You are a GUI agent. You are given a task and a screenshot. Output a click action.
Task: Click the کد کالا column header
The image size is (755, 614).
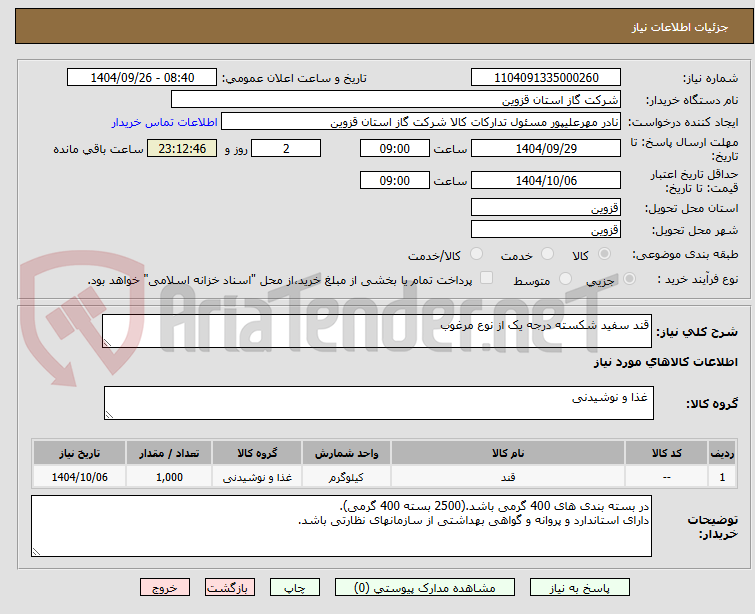666,453
